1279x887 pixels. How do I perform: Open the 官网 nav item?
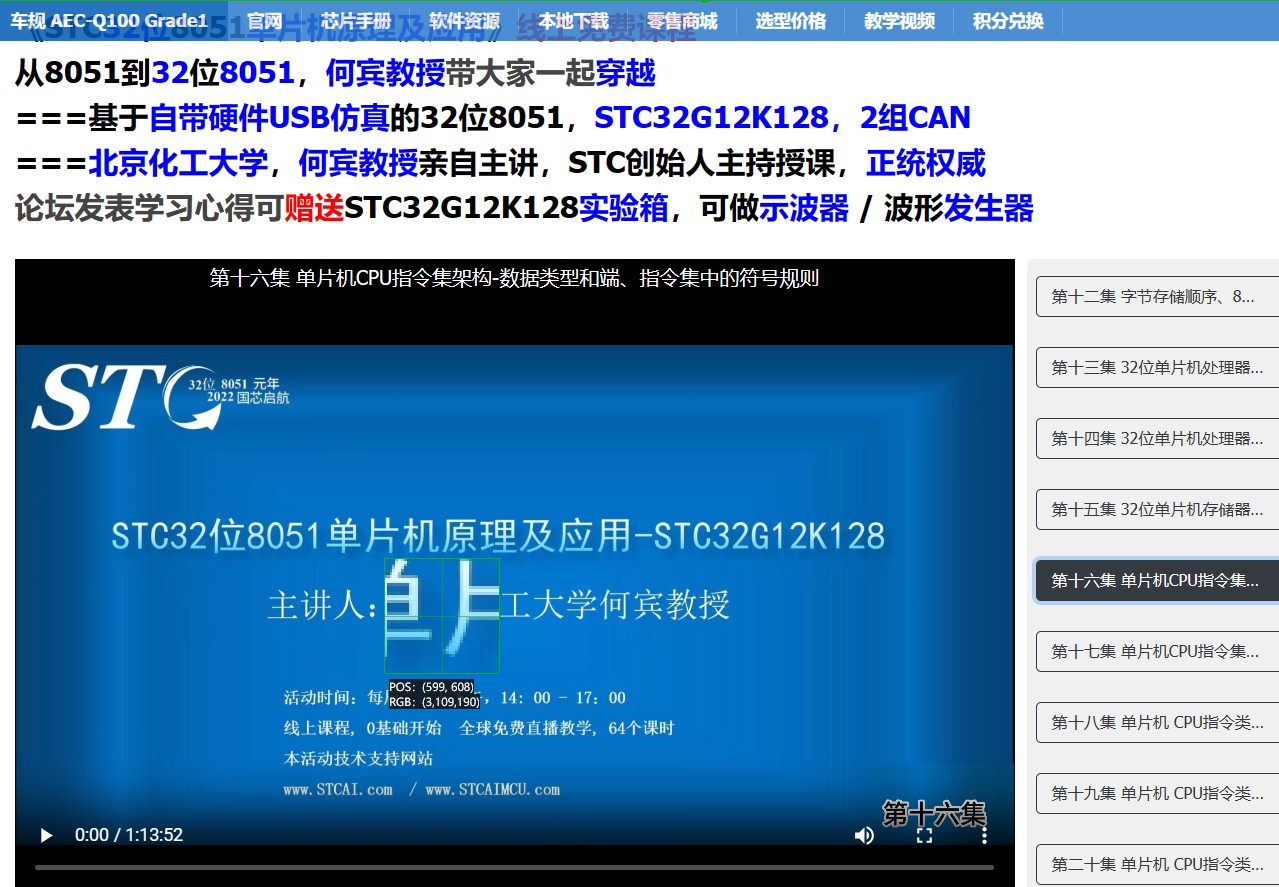pyautogui.click(x=265, y=21)
